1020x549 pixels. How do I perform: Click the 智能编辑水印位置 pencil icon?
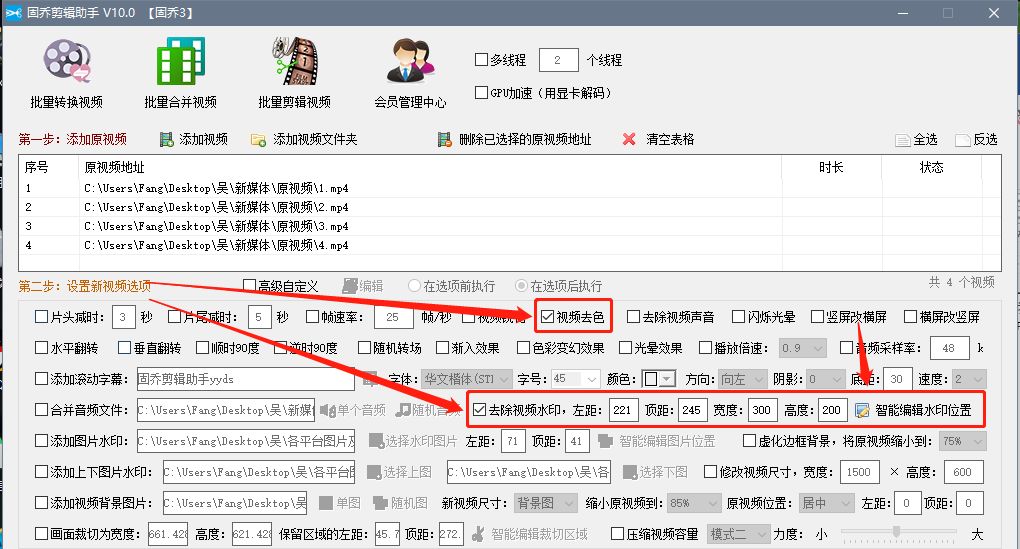pos(862,410)
